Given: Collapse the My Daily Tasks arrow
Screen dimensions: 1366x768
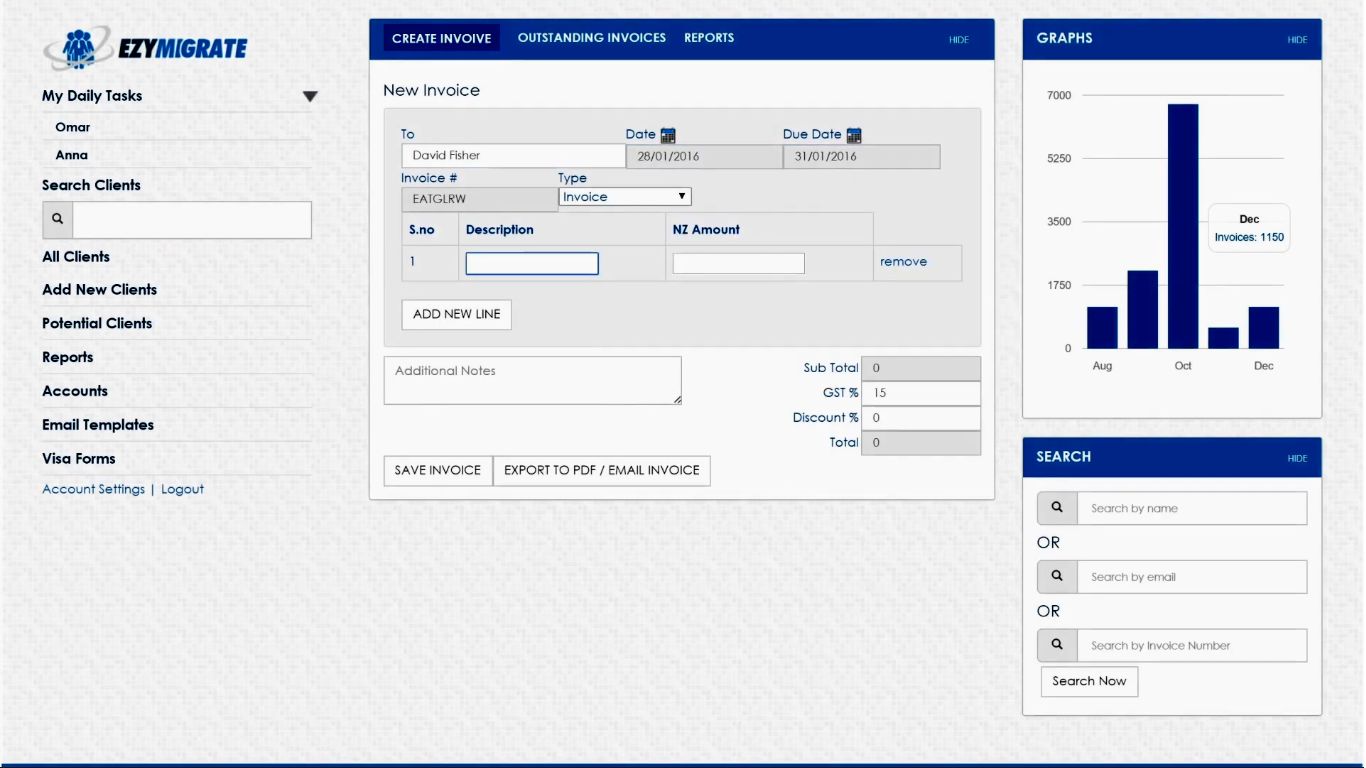Looking at the screenshot, I should pyautogui.click(x=310, y=97).
